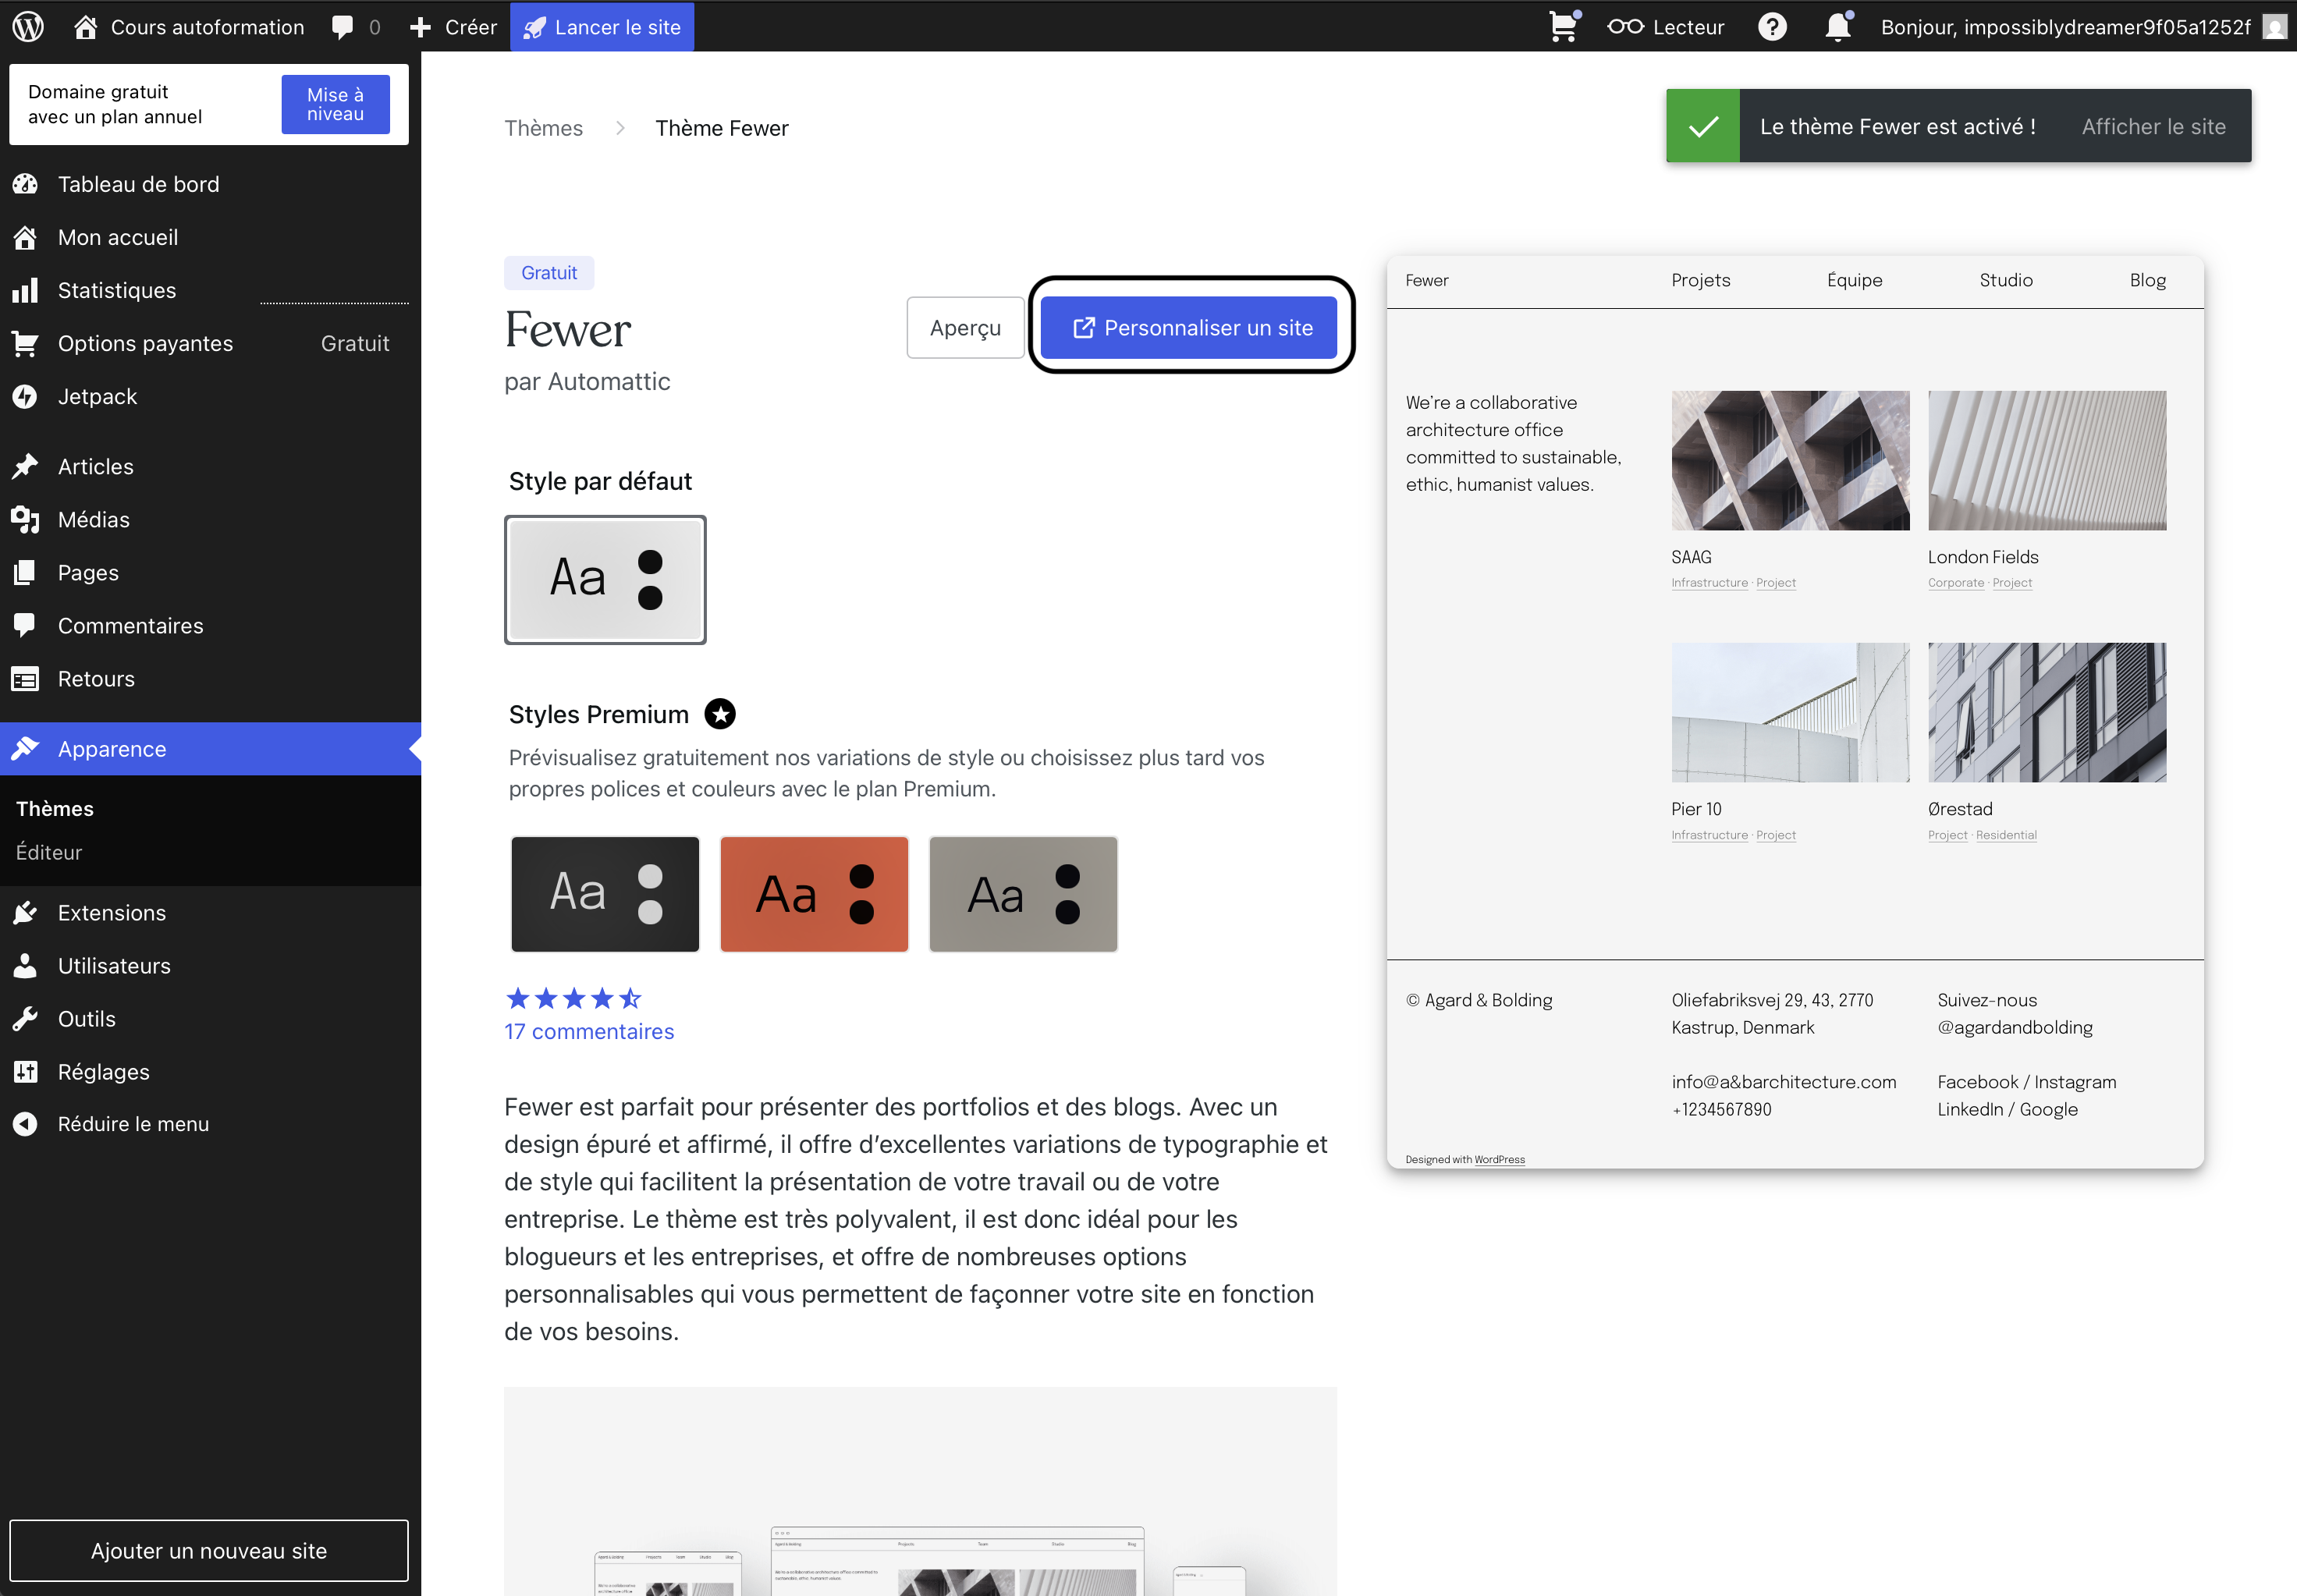Click the WordPress logo in admin bar

(x=28, y=27)
